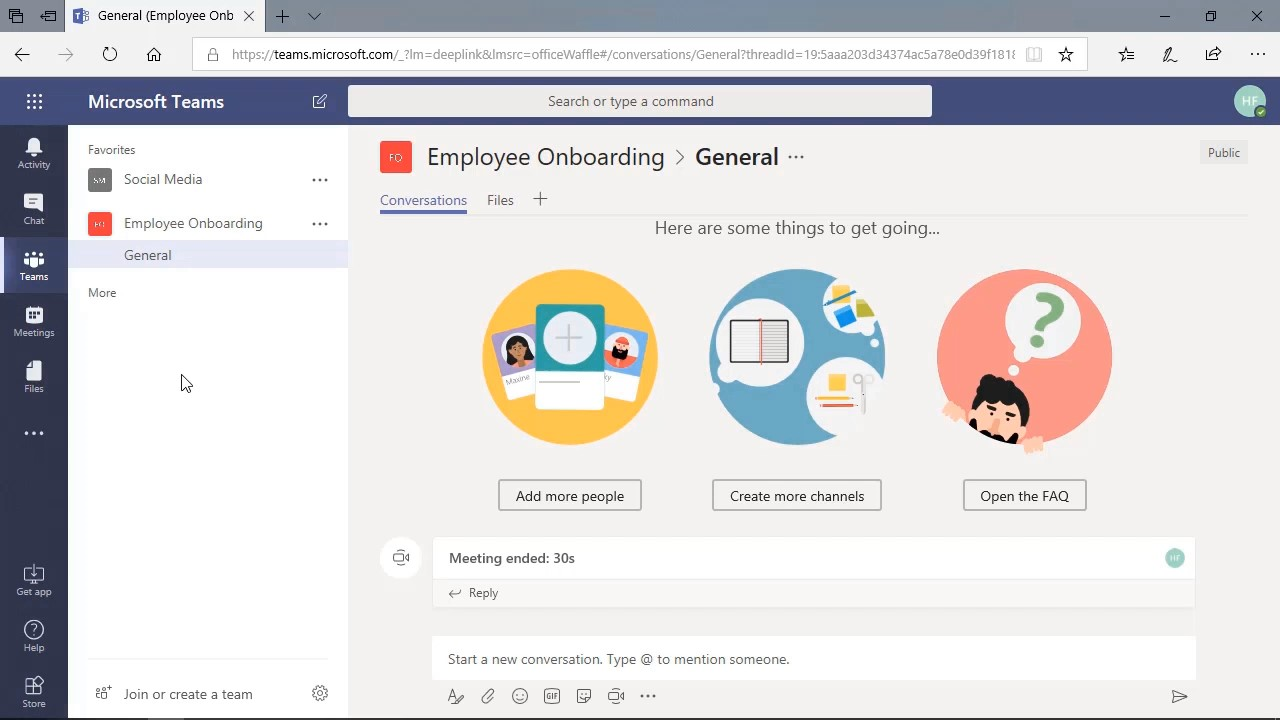Open channel management via the gear icon
The width and height of the screenshot is (1280, 720).
click(320, 693)
